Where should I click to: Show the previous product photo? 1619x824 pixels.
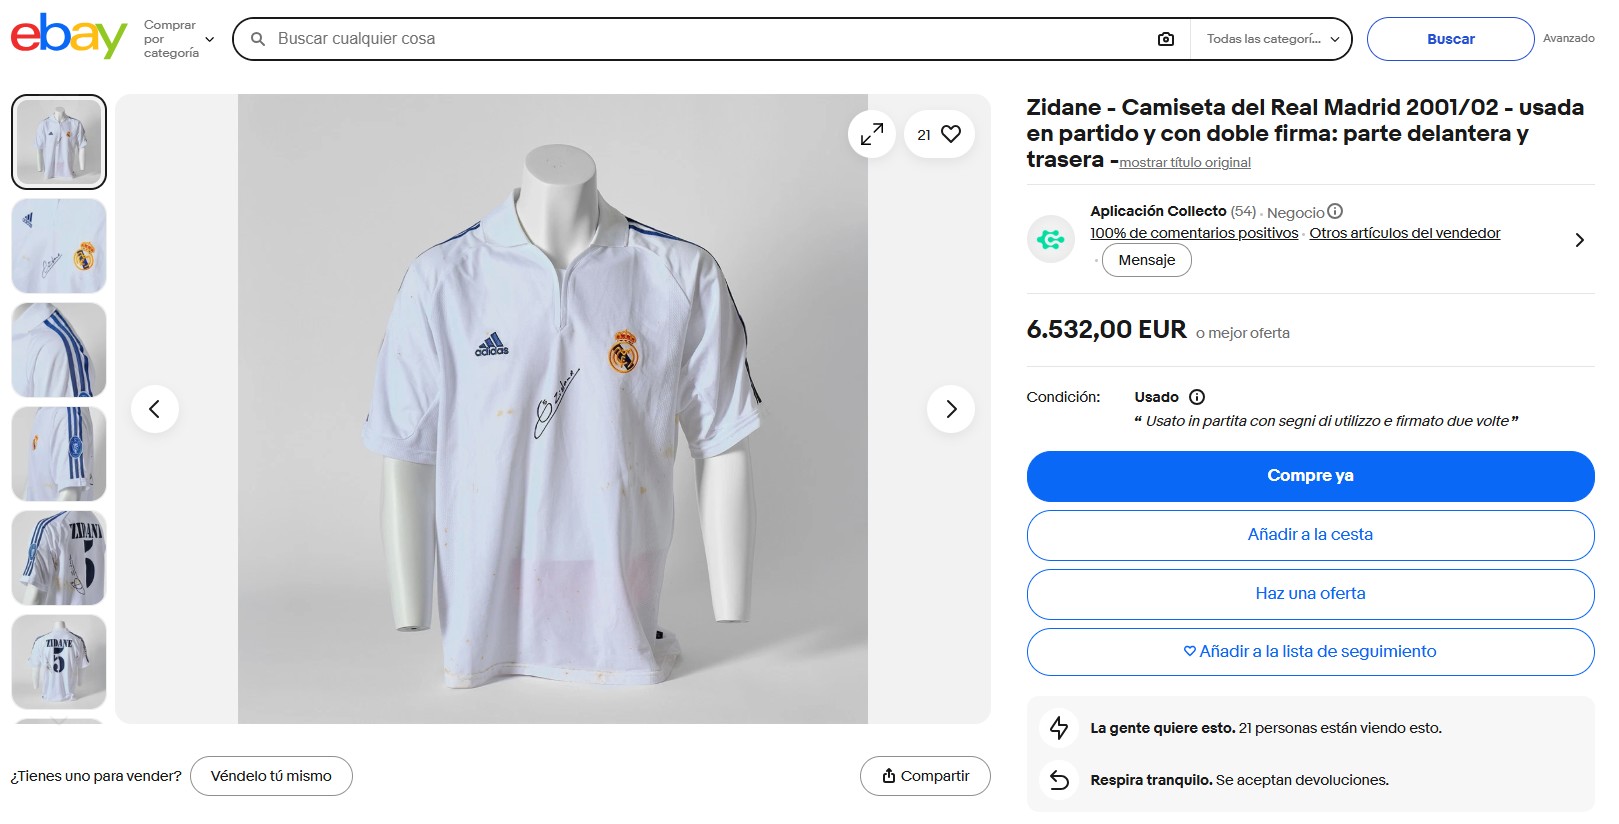[155, 409]
